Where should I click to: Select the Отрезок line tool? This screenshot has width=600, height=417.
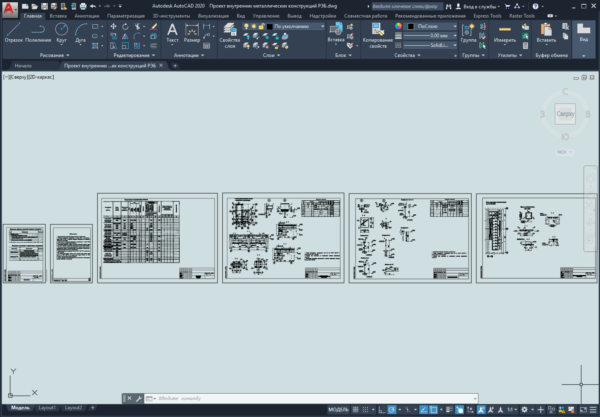[x=13, y=33]
